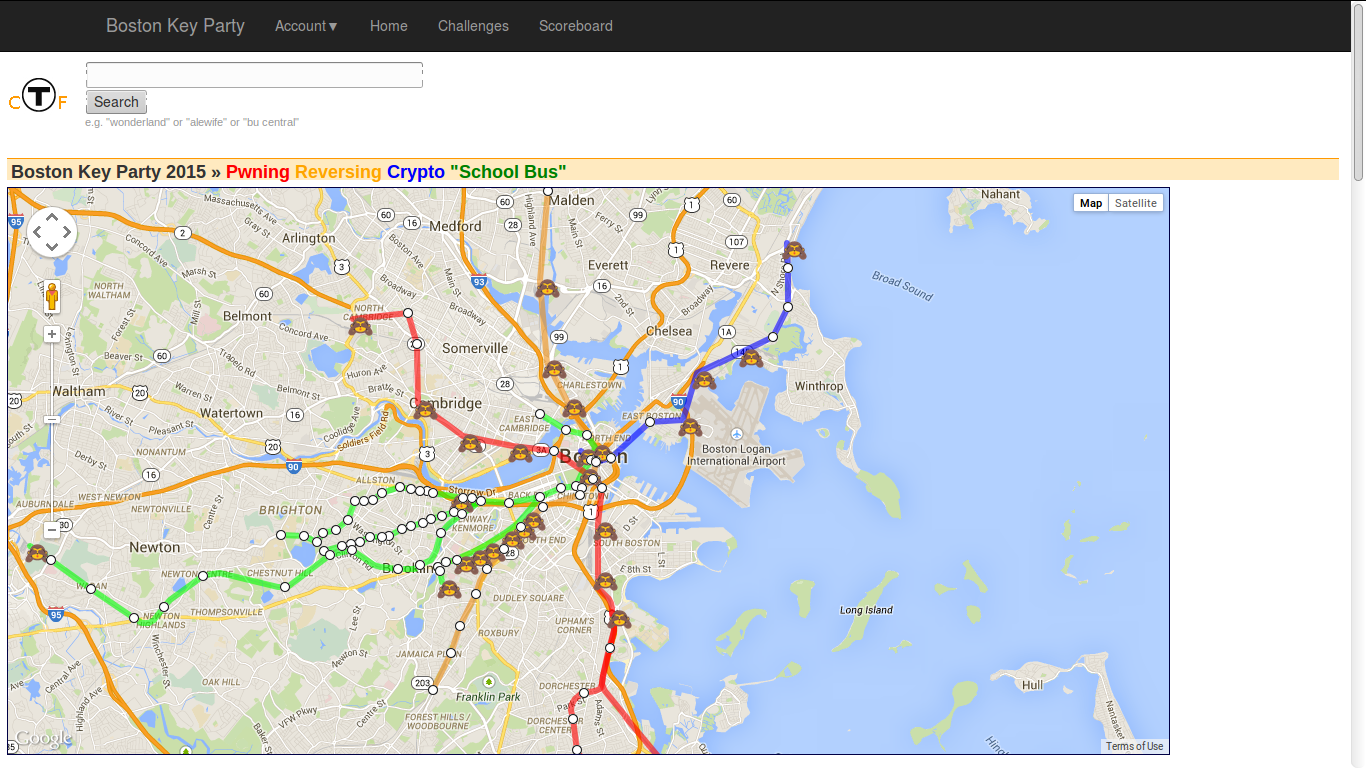Click the monkey marker at the blue line's northern end

point(794,250)
